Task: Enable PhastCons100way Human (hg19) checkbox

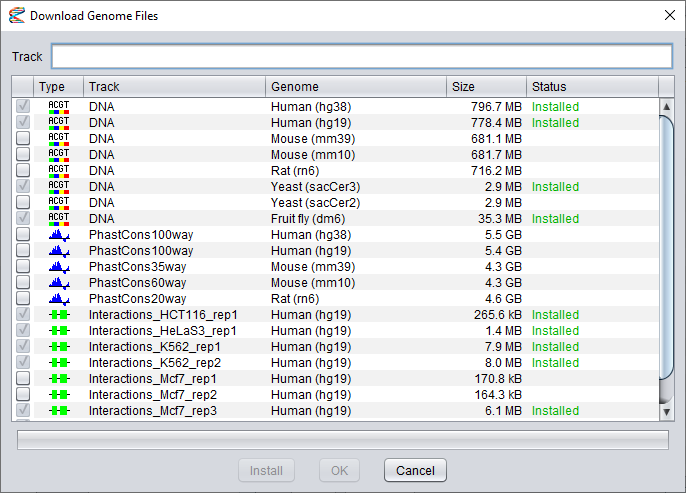Action: point(23,251)
